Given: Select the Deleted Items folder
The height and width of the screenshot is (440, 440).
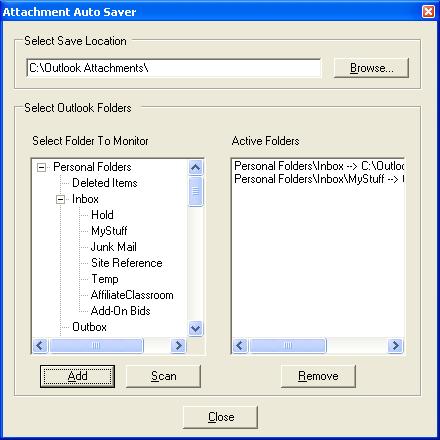Looking at the screenshot, I should coord(105,183).
